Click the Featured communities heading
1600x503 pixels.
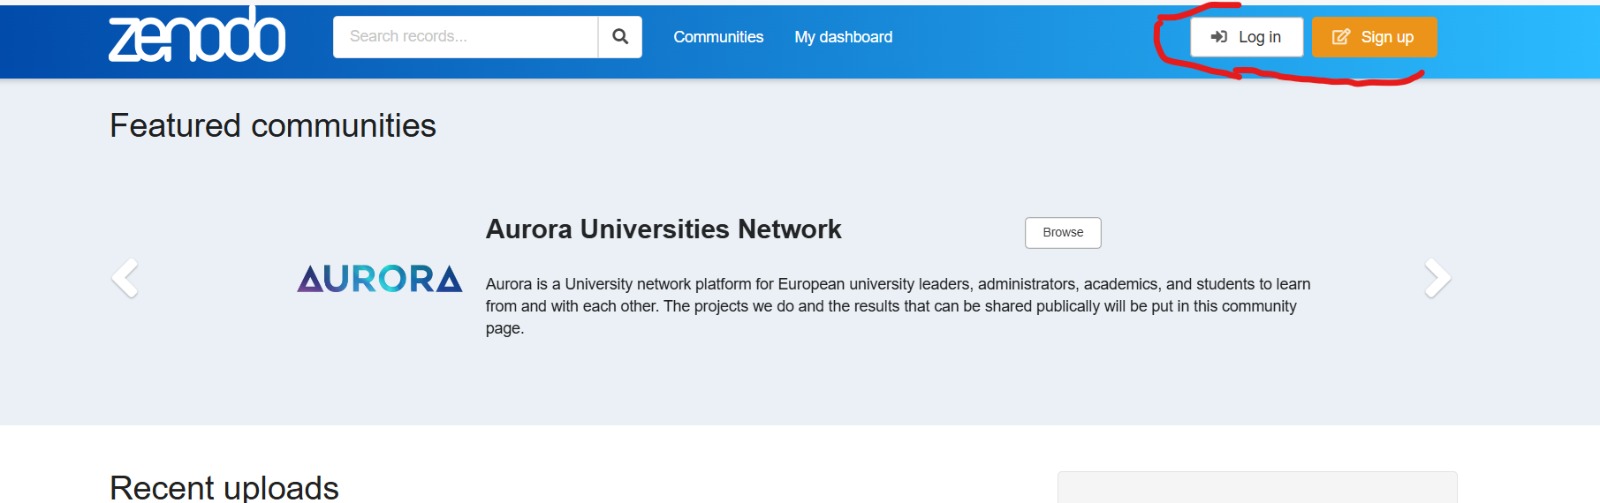click(x=273, y=126)
